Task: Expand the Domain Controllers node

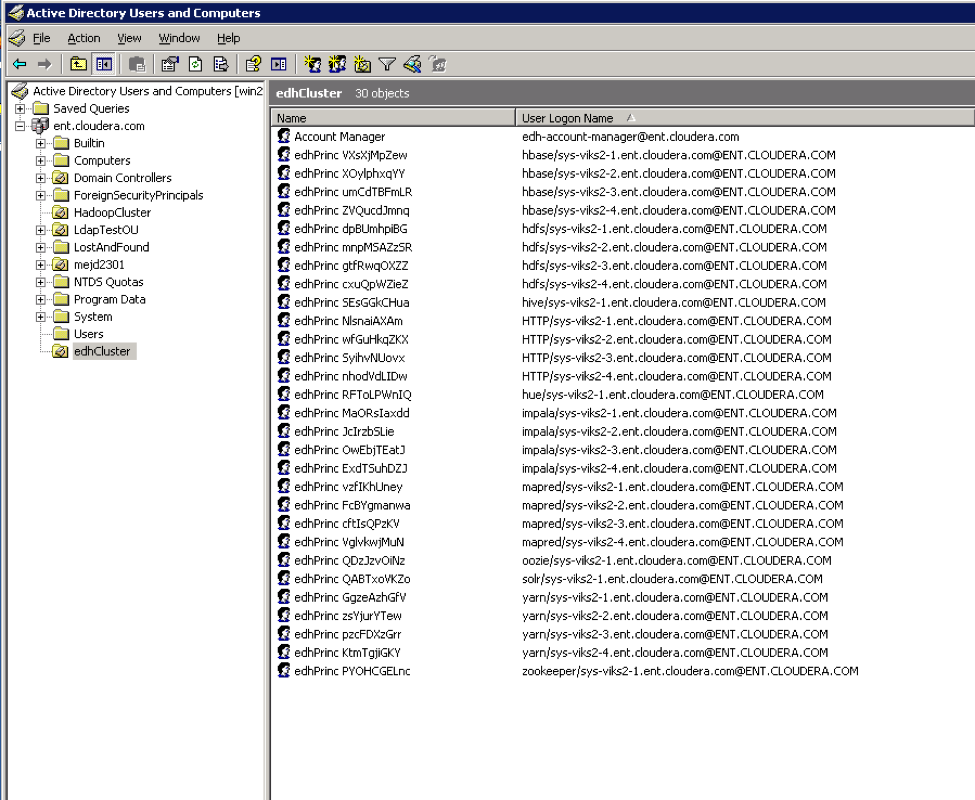Action: [41, 178]
